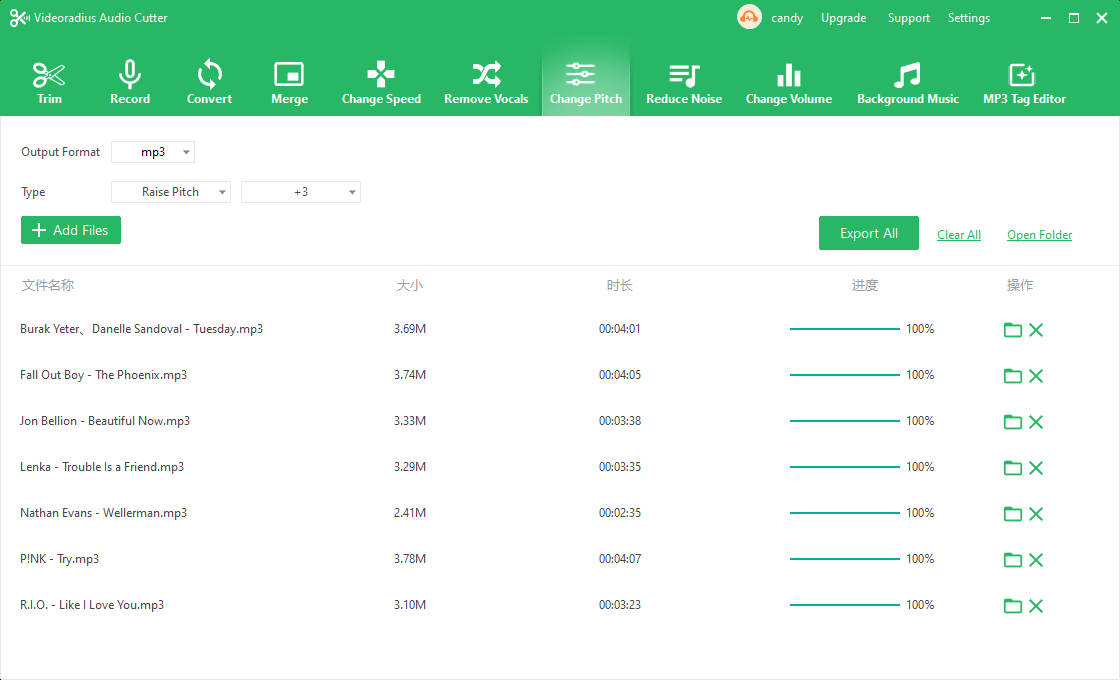Click the Videoradius scissors logo
This screenshot has width=1120, height=680.
(x=19, y=18)
